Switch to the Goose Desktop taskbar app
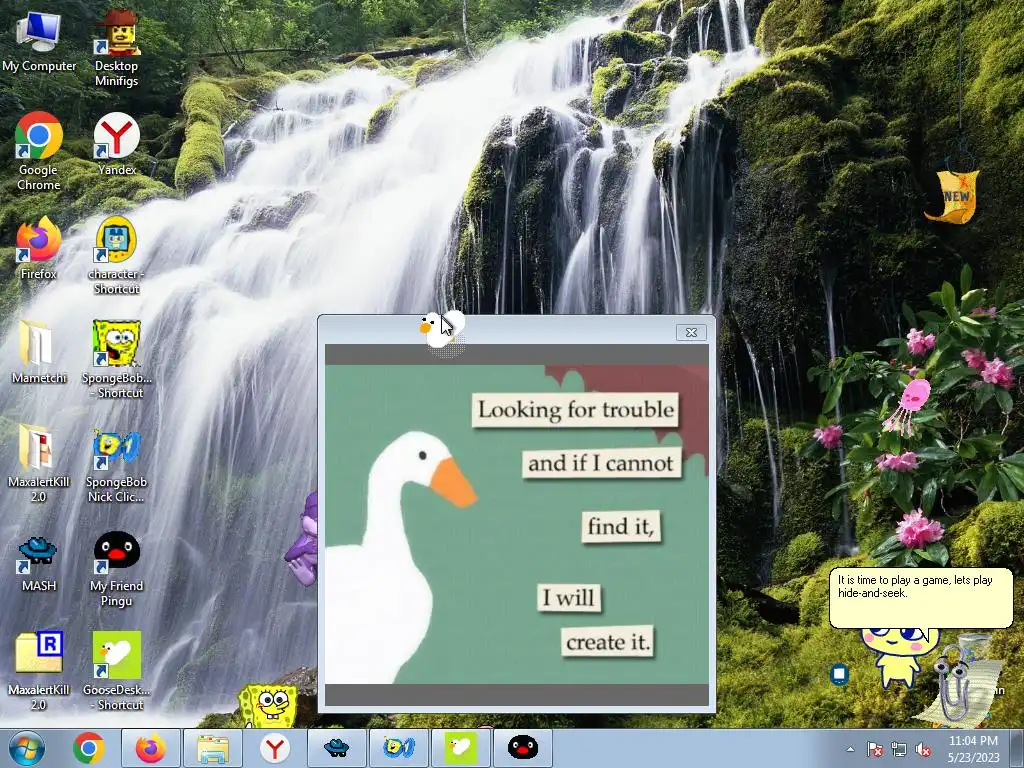The width and height of the screenshot is (1024, 768). click(461, 748)
